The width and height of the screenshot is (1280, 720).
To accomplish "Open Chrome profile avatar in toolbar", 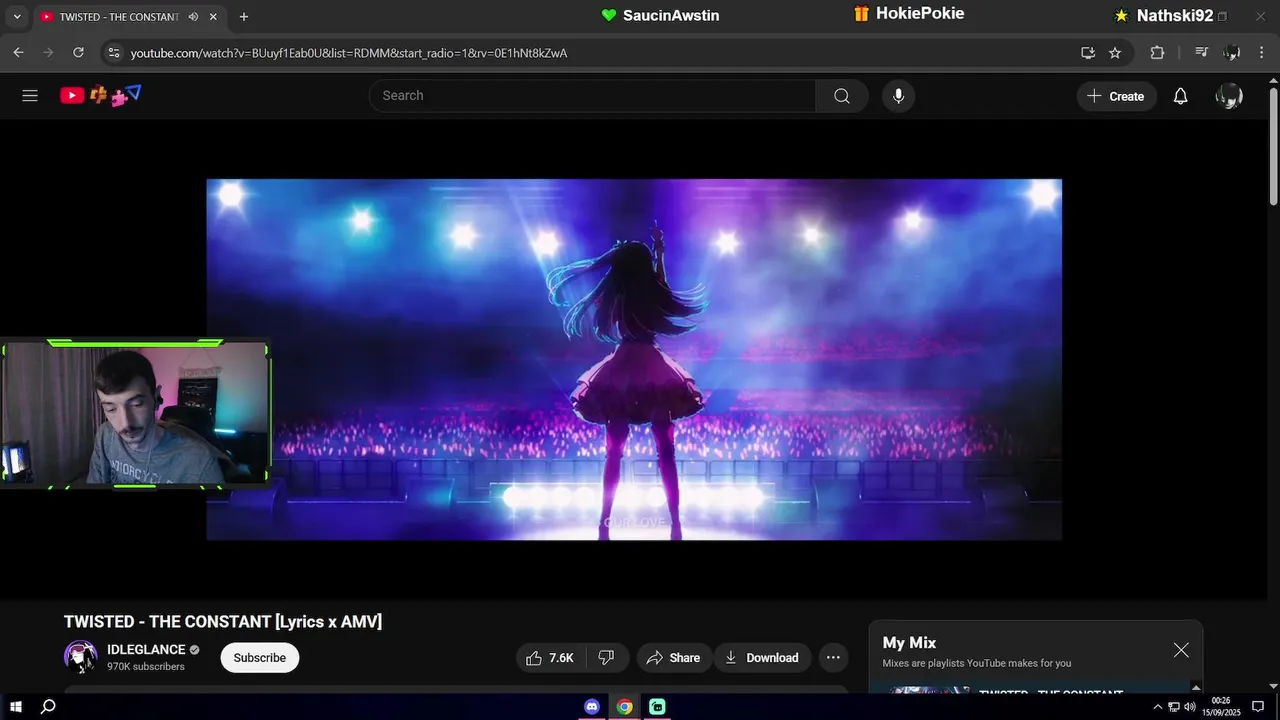I will [x=1232, y=53].
